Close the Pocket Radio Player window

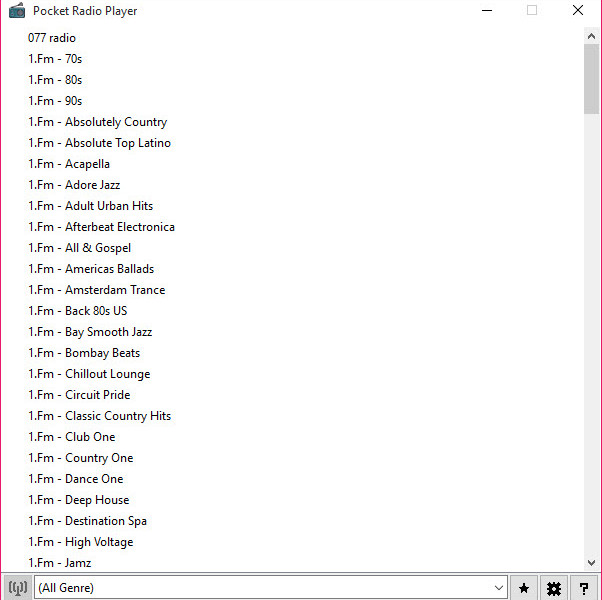click(x=577, y=11)
